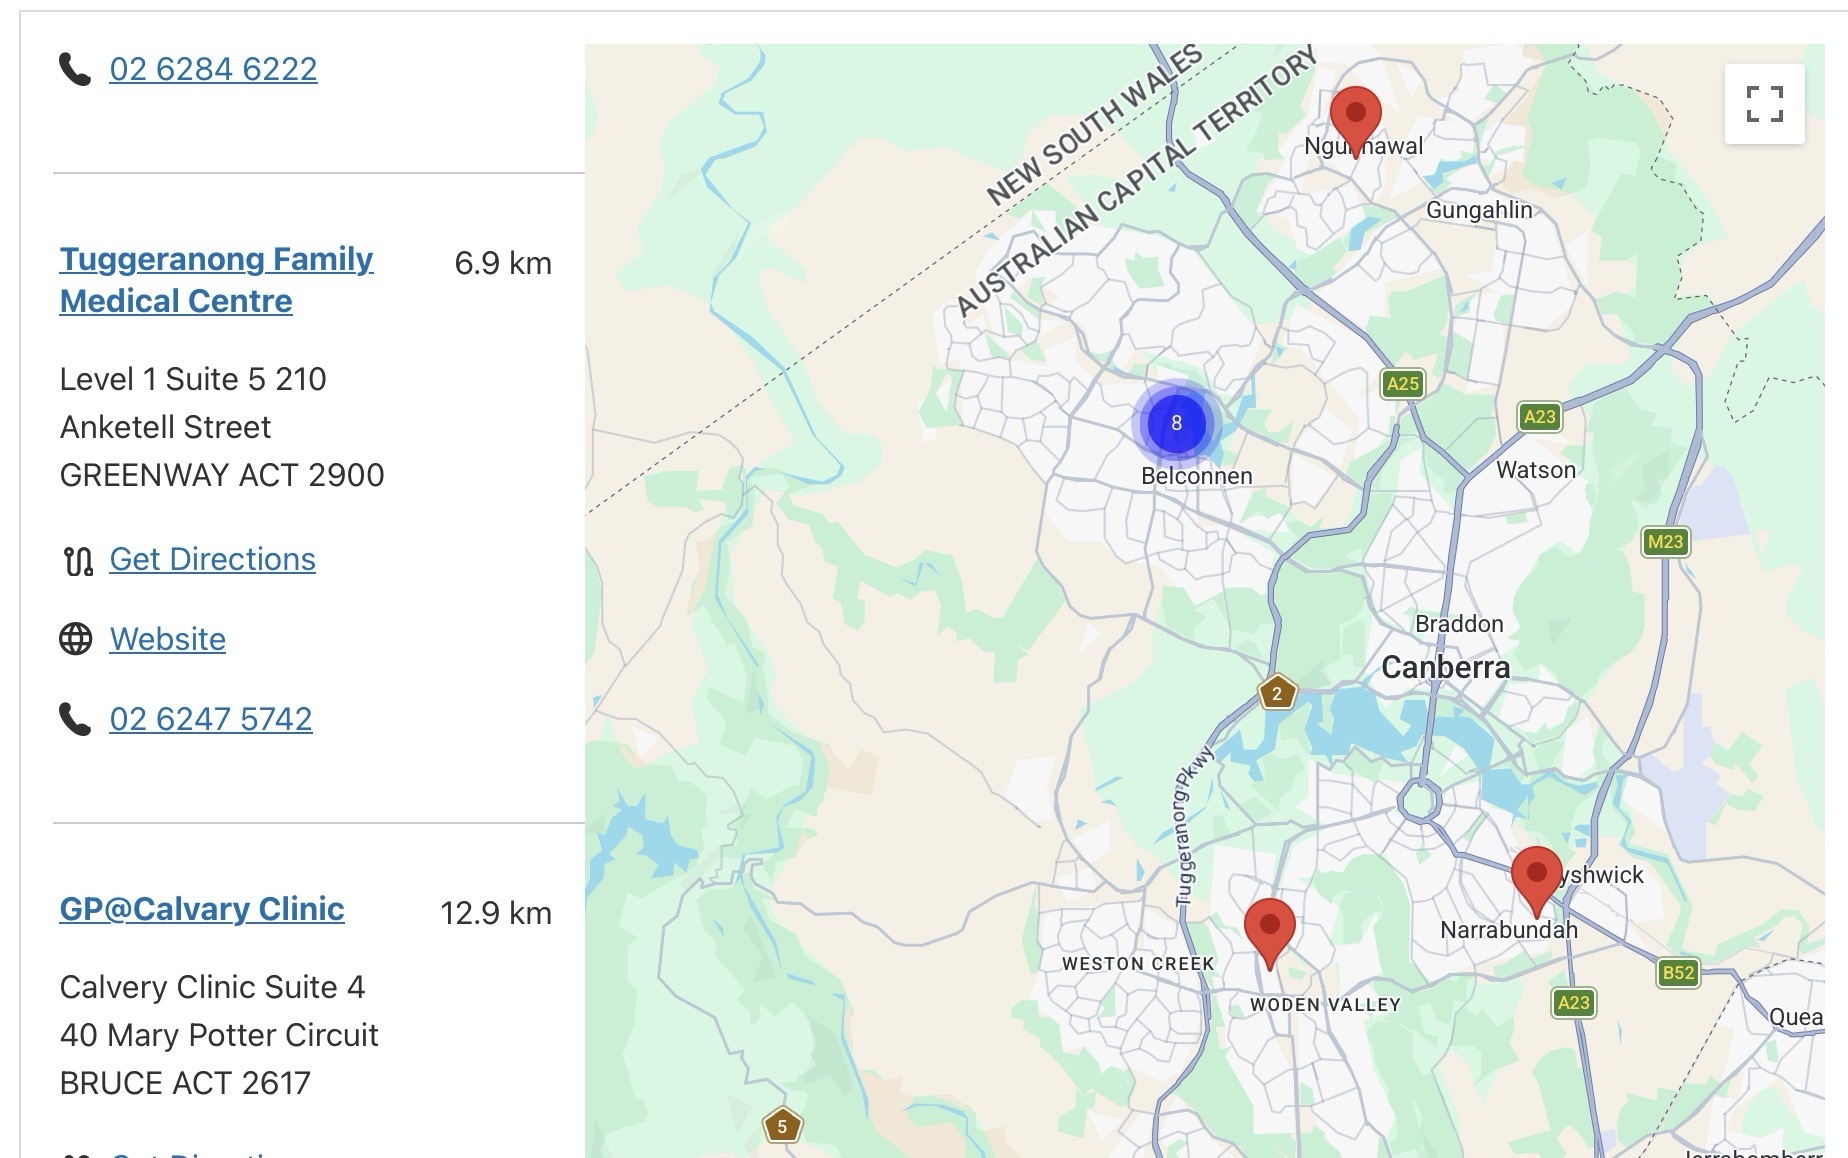Open the GP@Calvary Clinic link
Viewport: 1848px width, 1158px height.
click(x=202, y=909)
